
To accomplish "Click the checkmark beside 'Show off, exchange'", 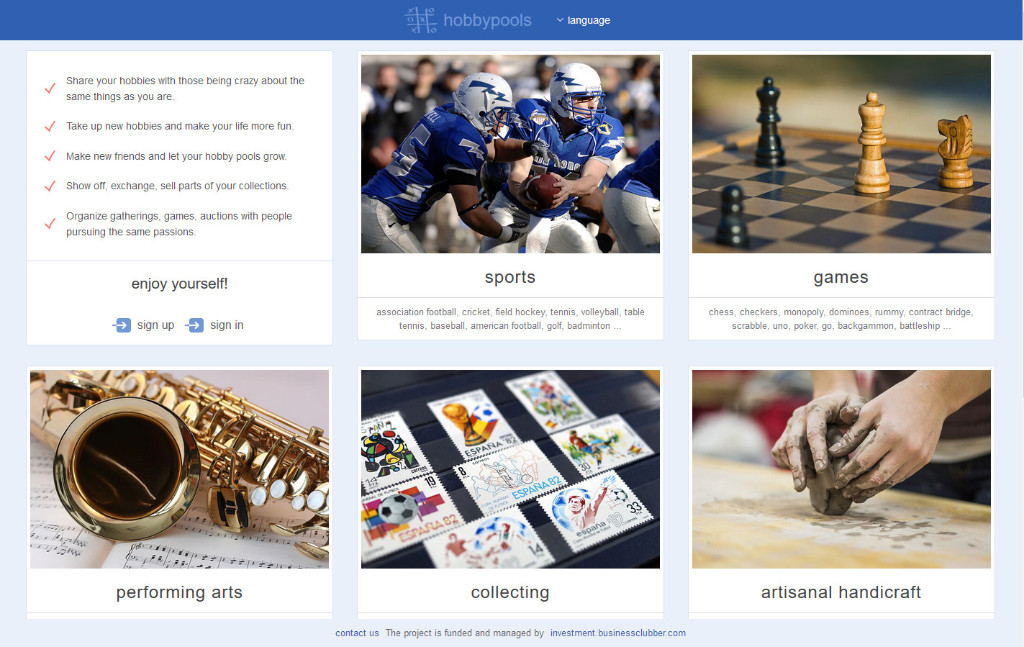I will 50,186.
